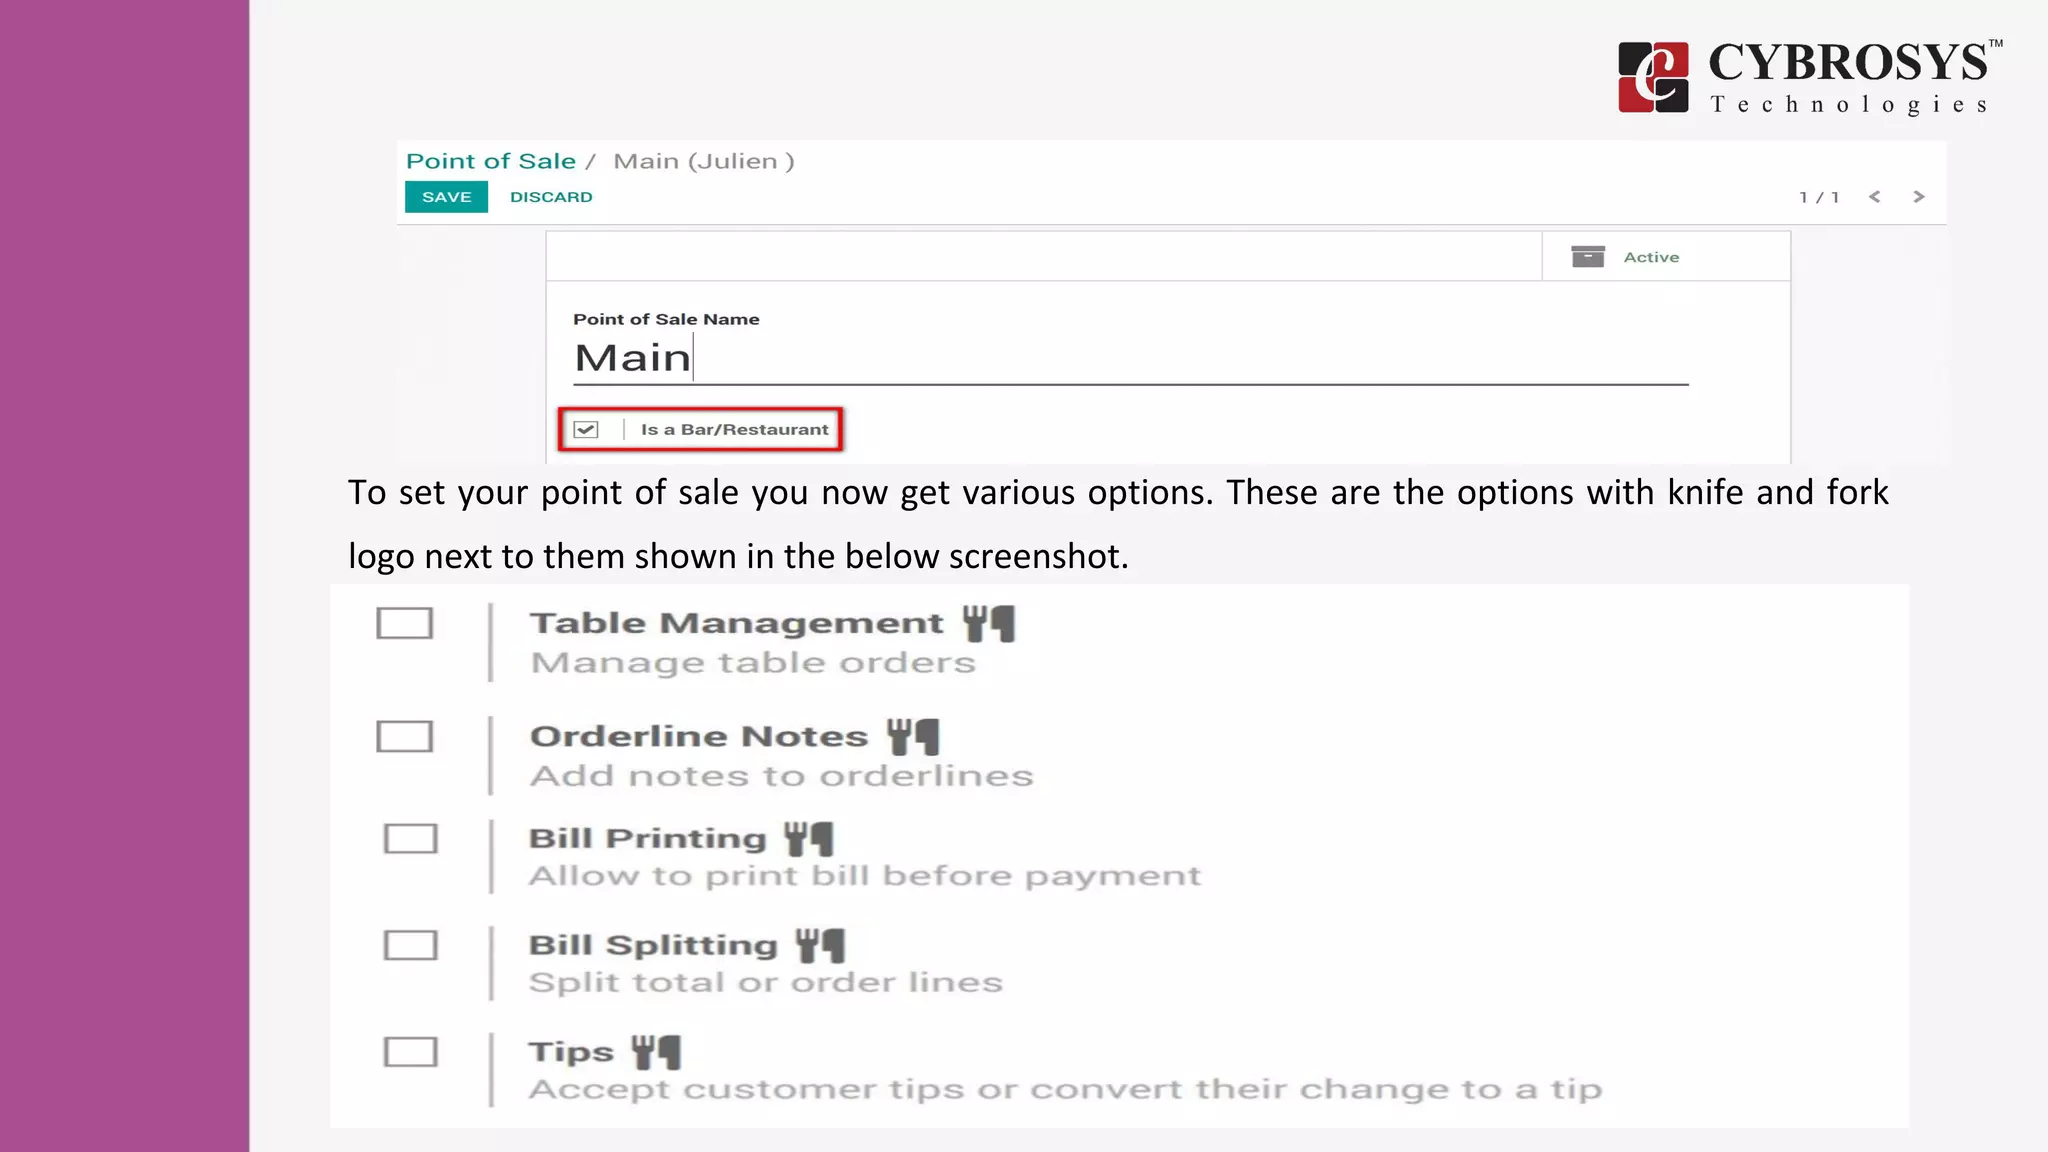The height and width of the screenshot is (1152, 2048).
Task: Click the knife and fork icon beside Tips
Action: click(x=657, y=1052)
